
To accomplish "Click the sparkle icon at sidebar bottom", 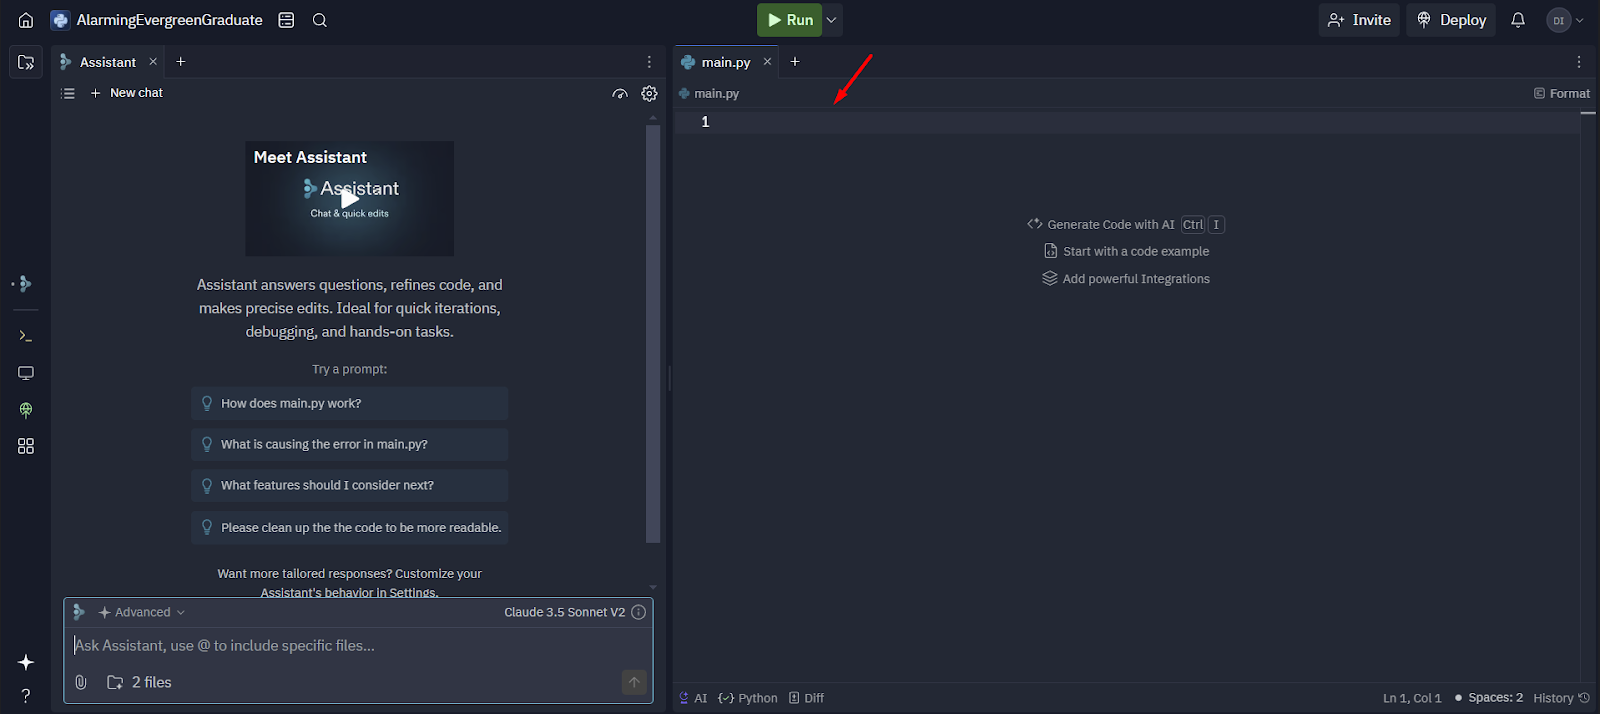I will click(26, 662).
